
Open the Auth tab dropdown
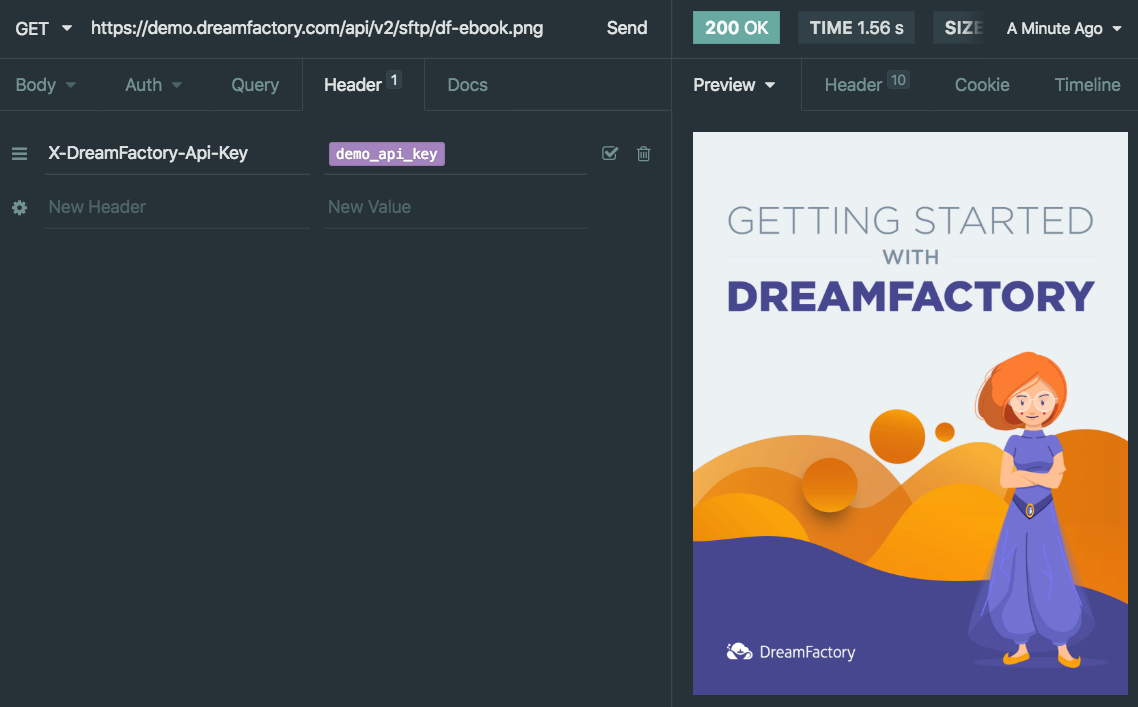coord(153,85)
